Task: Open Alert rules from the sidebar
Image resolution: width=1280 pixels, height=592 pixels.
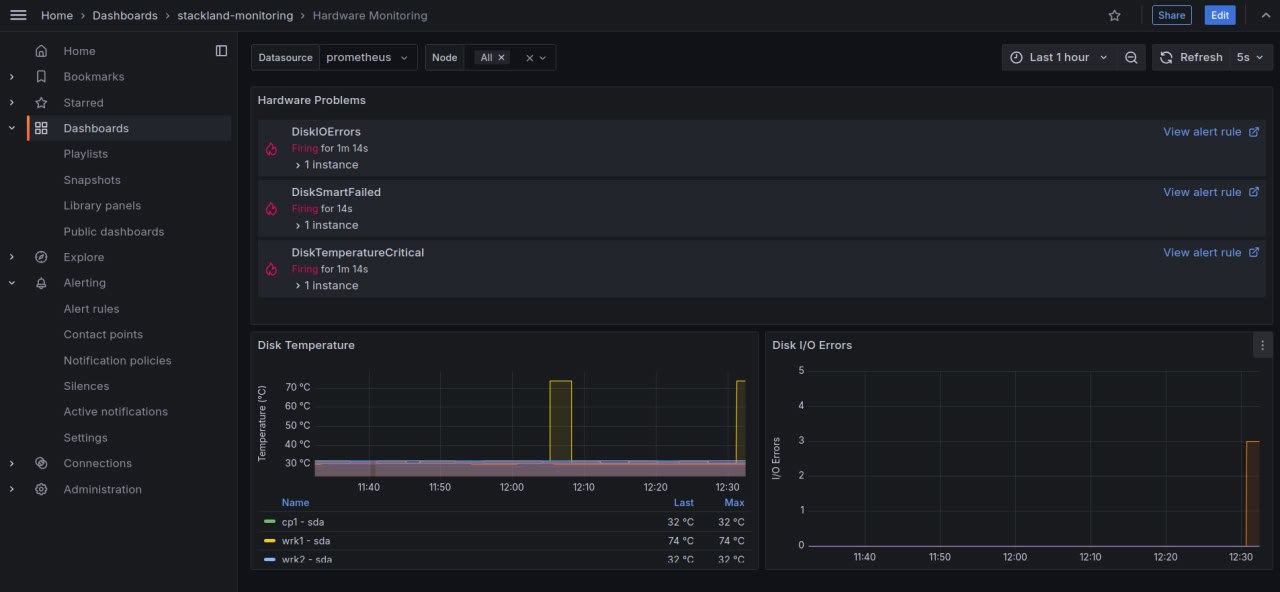Action: 91,308
